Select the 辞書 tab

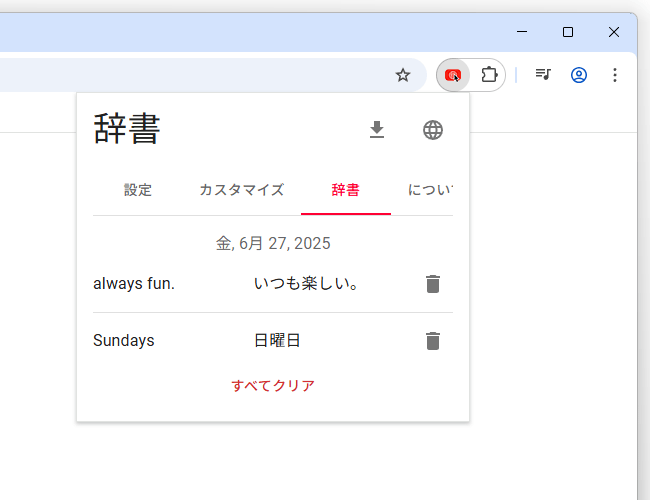pos(346,190)
